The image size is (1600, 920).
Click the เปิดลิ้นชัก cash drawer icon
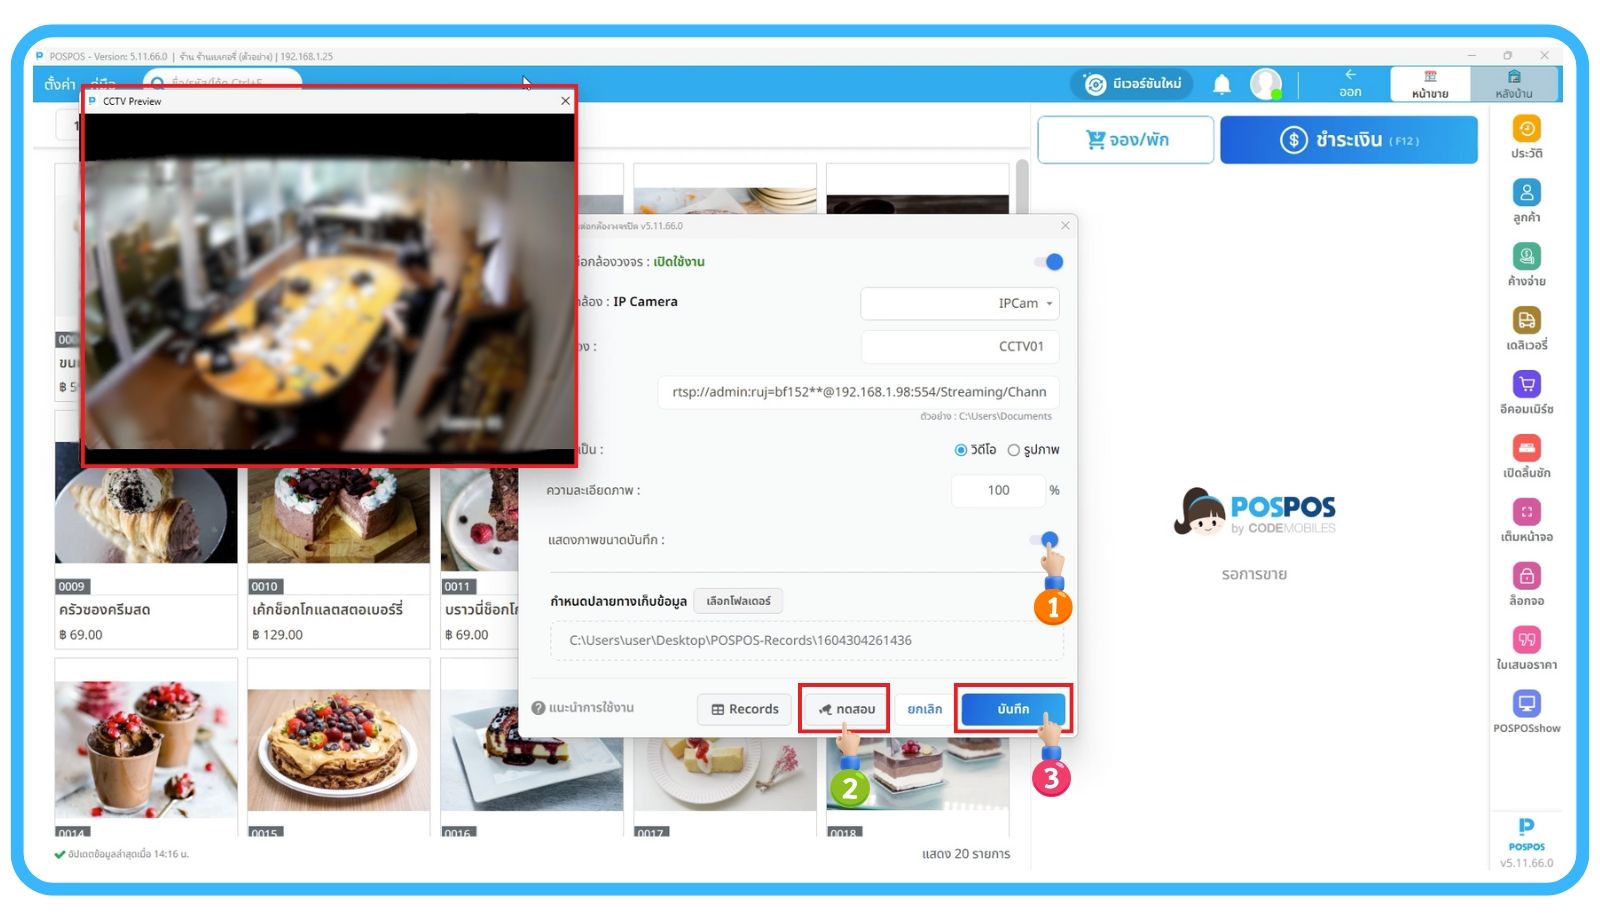click(1526, 449)
